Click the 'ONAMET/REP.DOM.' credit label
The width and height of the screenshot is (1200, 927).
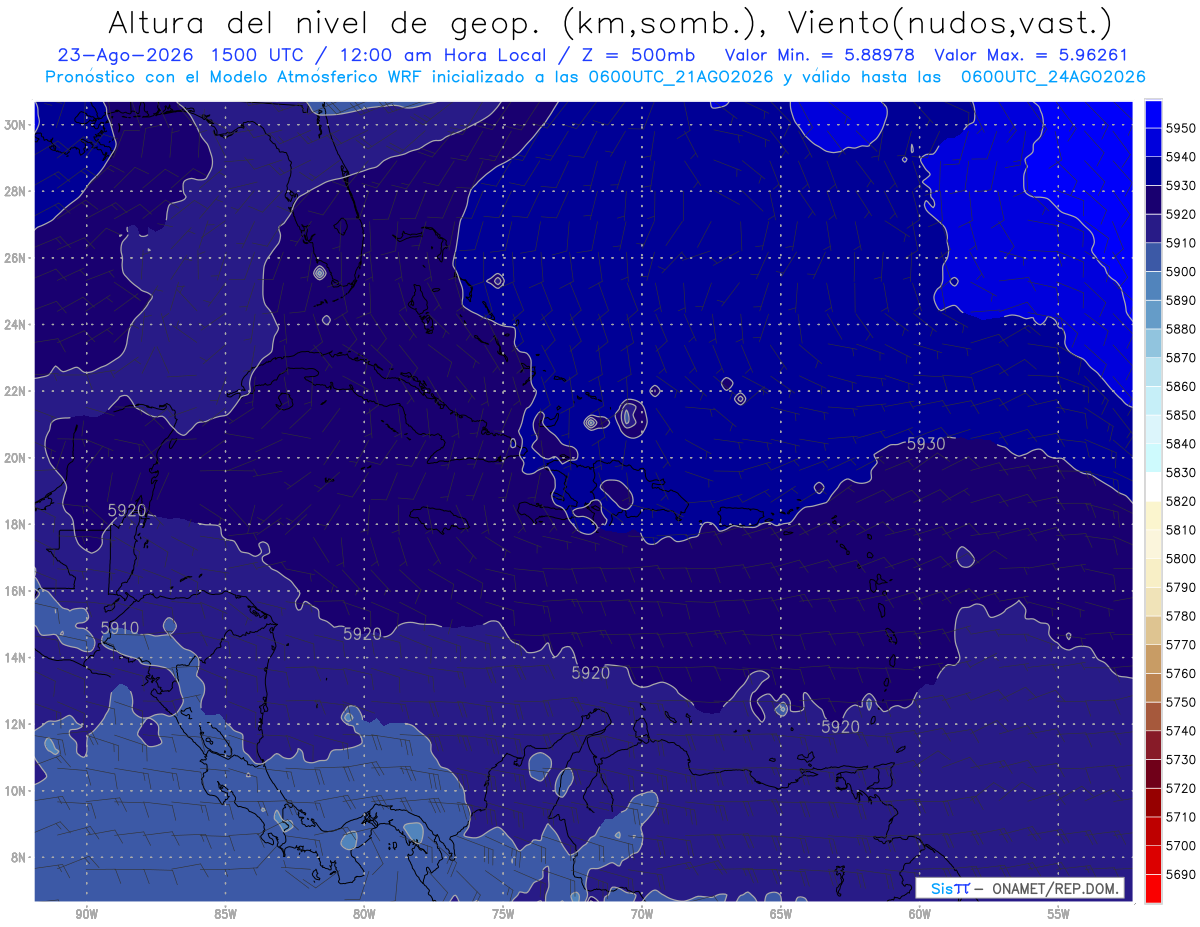(x=1054, y=888)
